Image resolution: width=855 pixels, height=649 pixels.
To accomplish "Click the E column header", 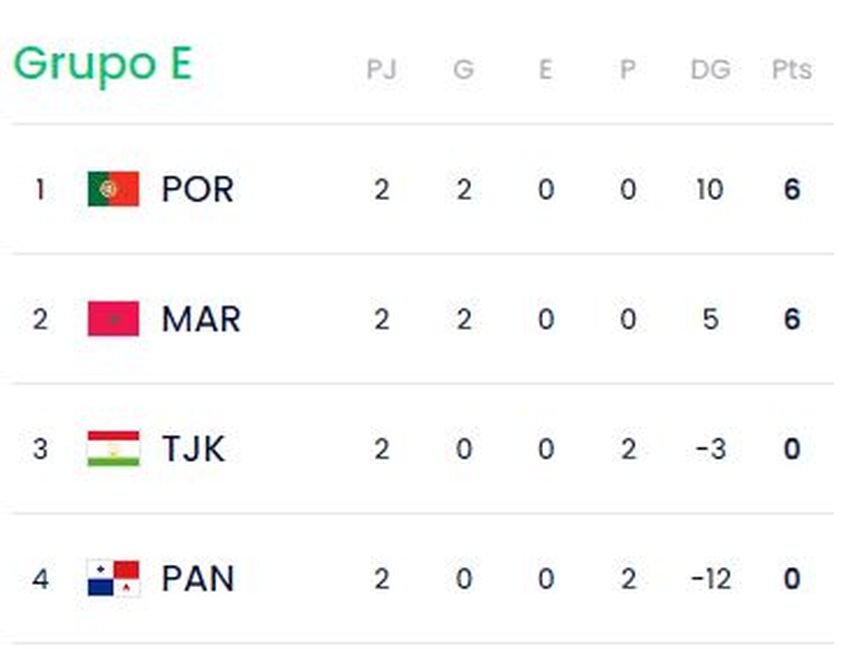I will pyautogui.click(x=545, y=70).
